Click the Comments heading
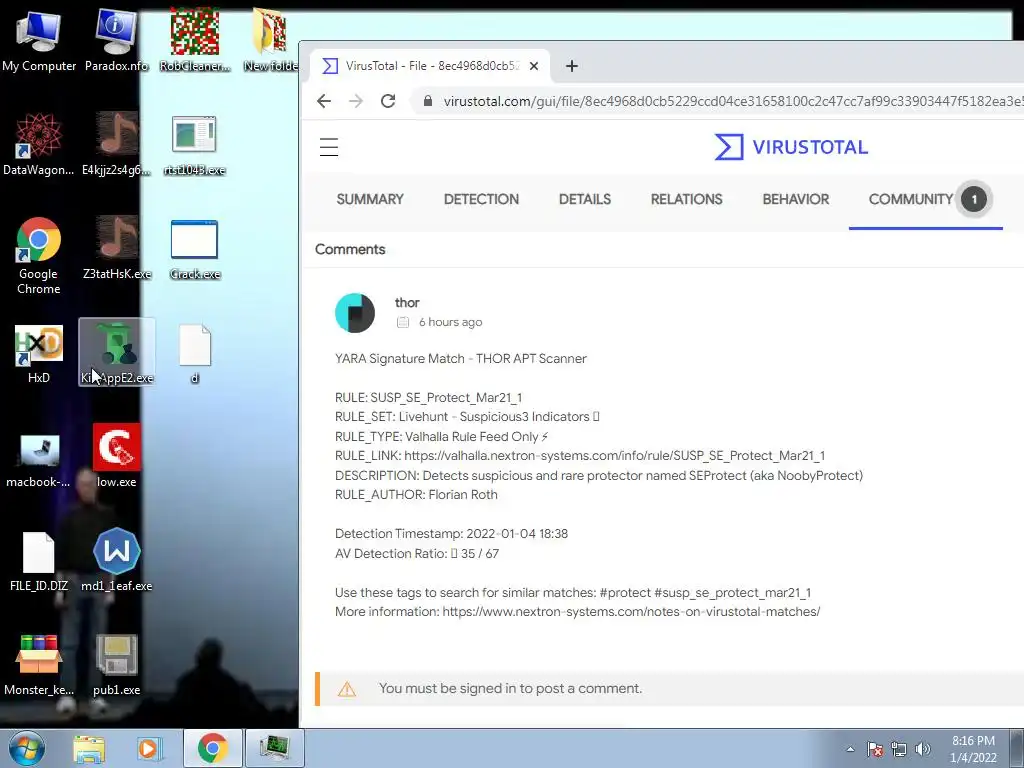The image size is (1024, 768). point(350,249)
